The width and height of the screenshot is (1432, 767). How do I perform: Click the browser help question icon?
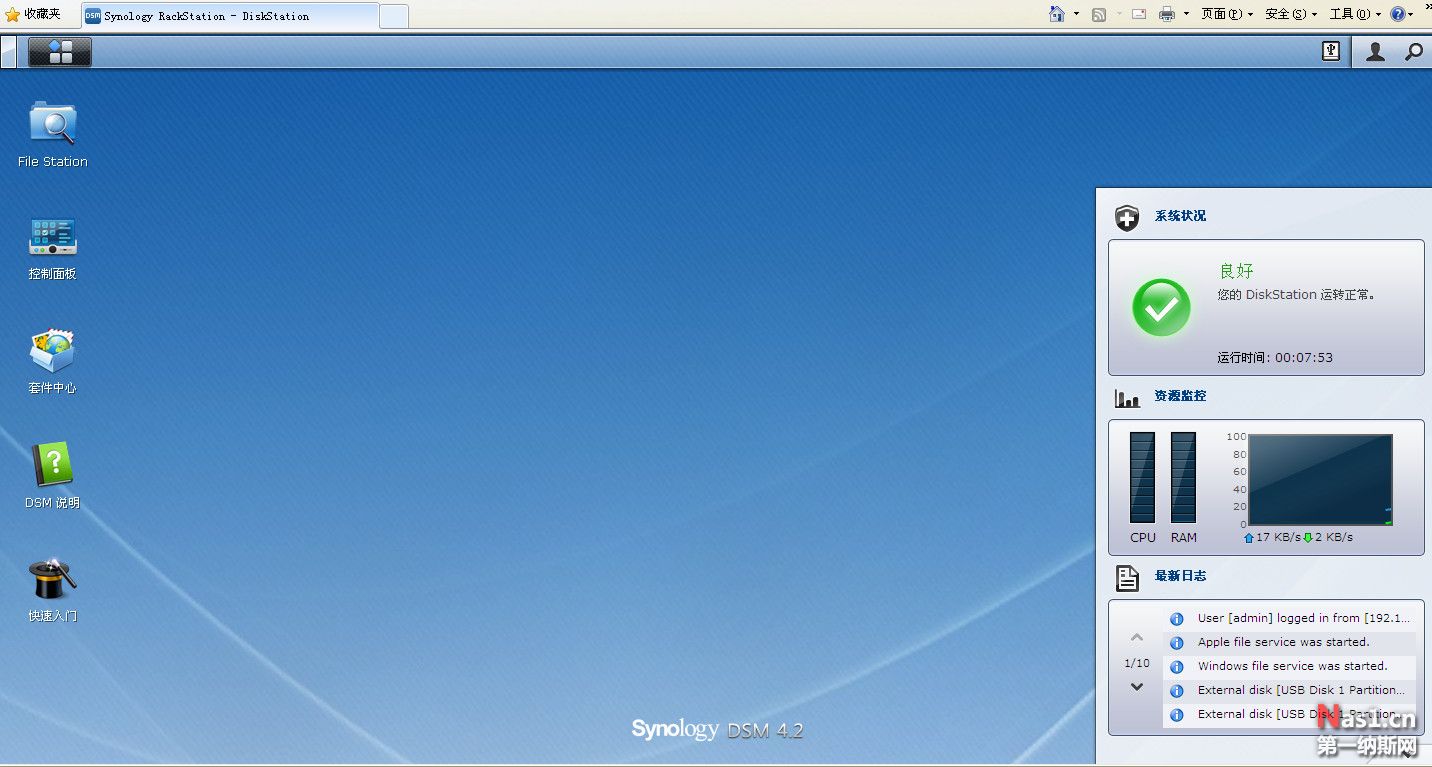point(1398,14)
